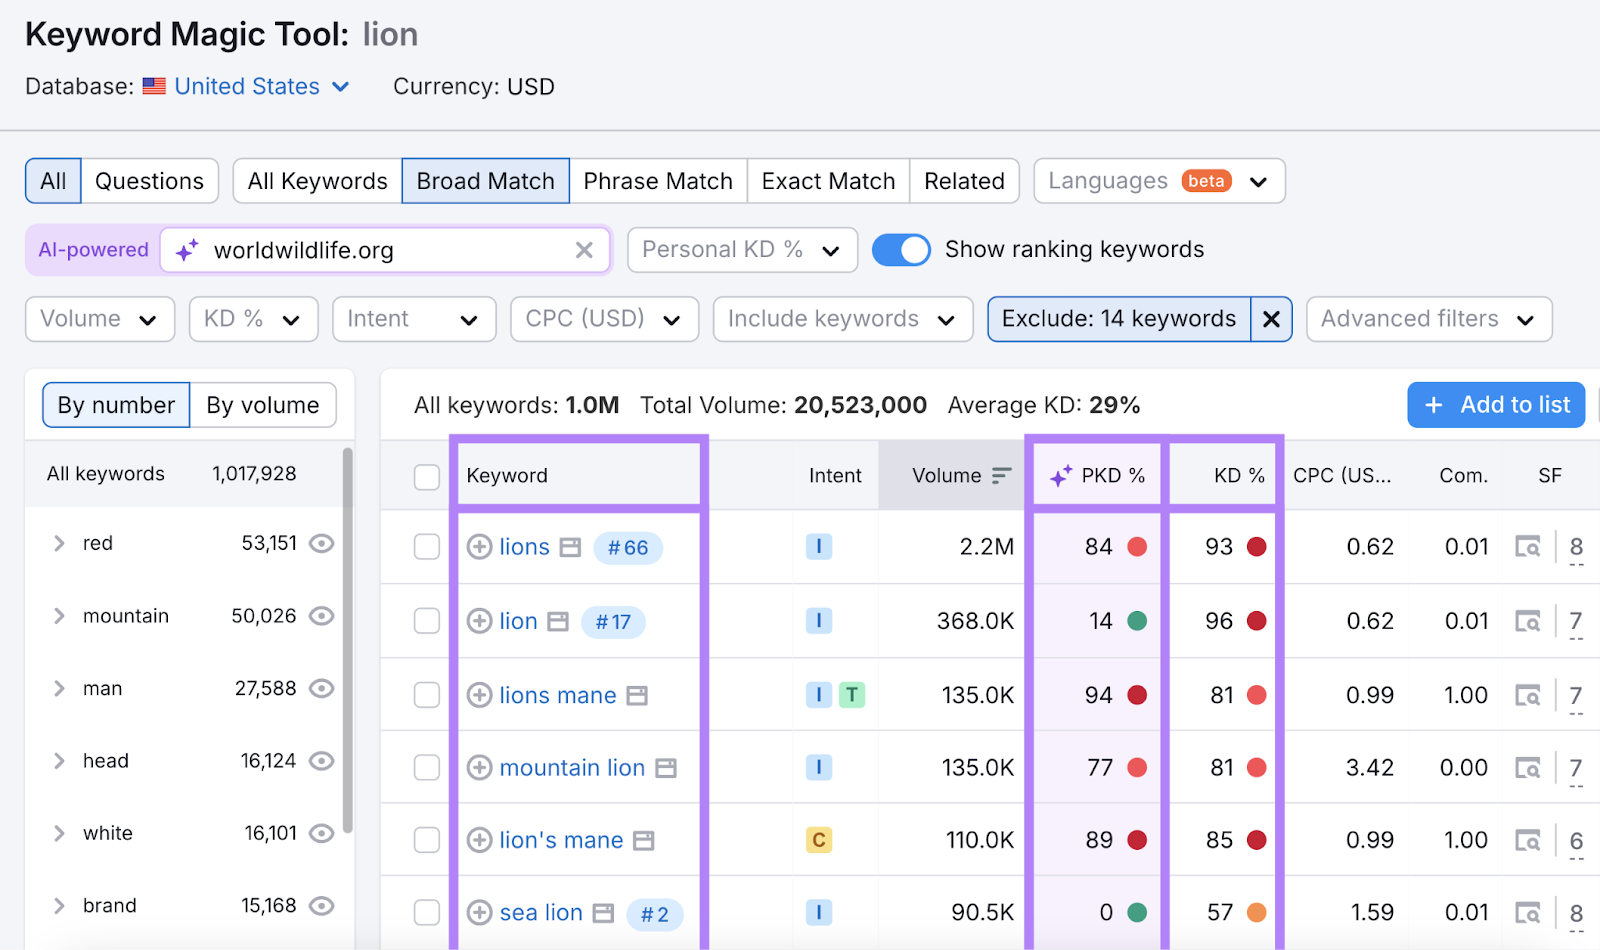Click the AI sparkle icon in domain field
Viewport: 1600px width, 950px height.
click(187, 250)
